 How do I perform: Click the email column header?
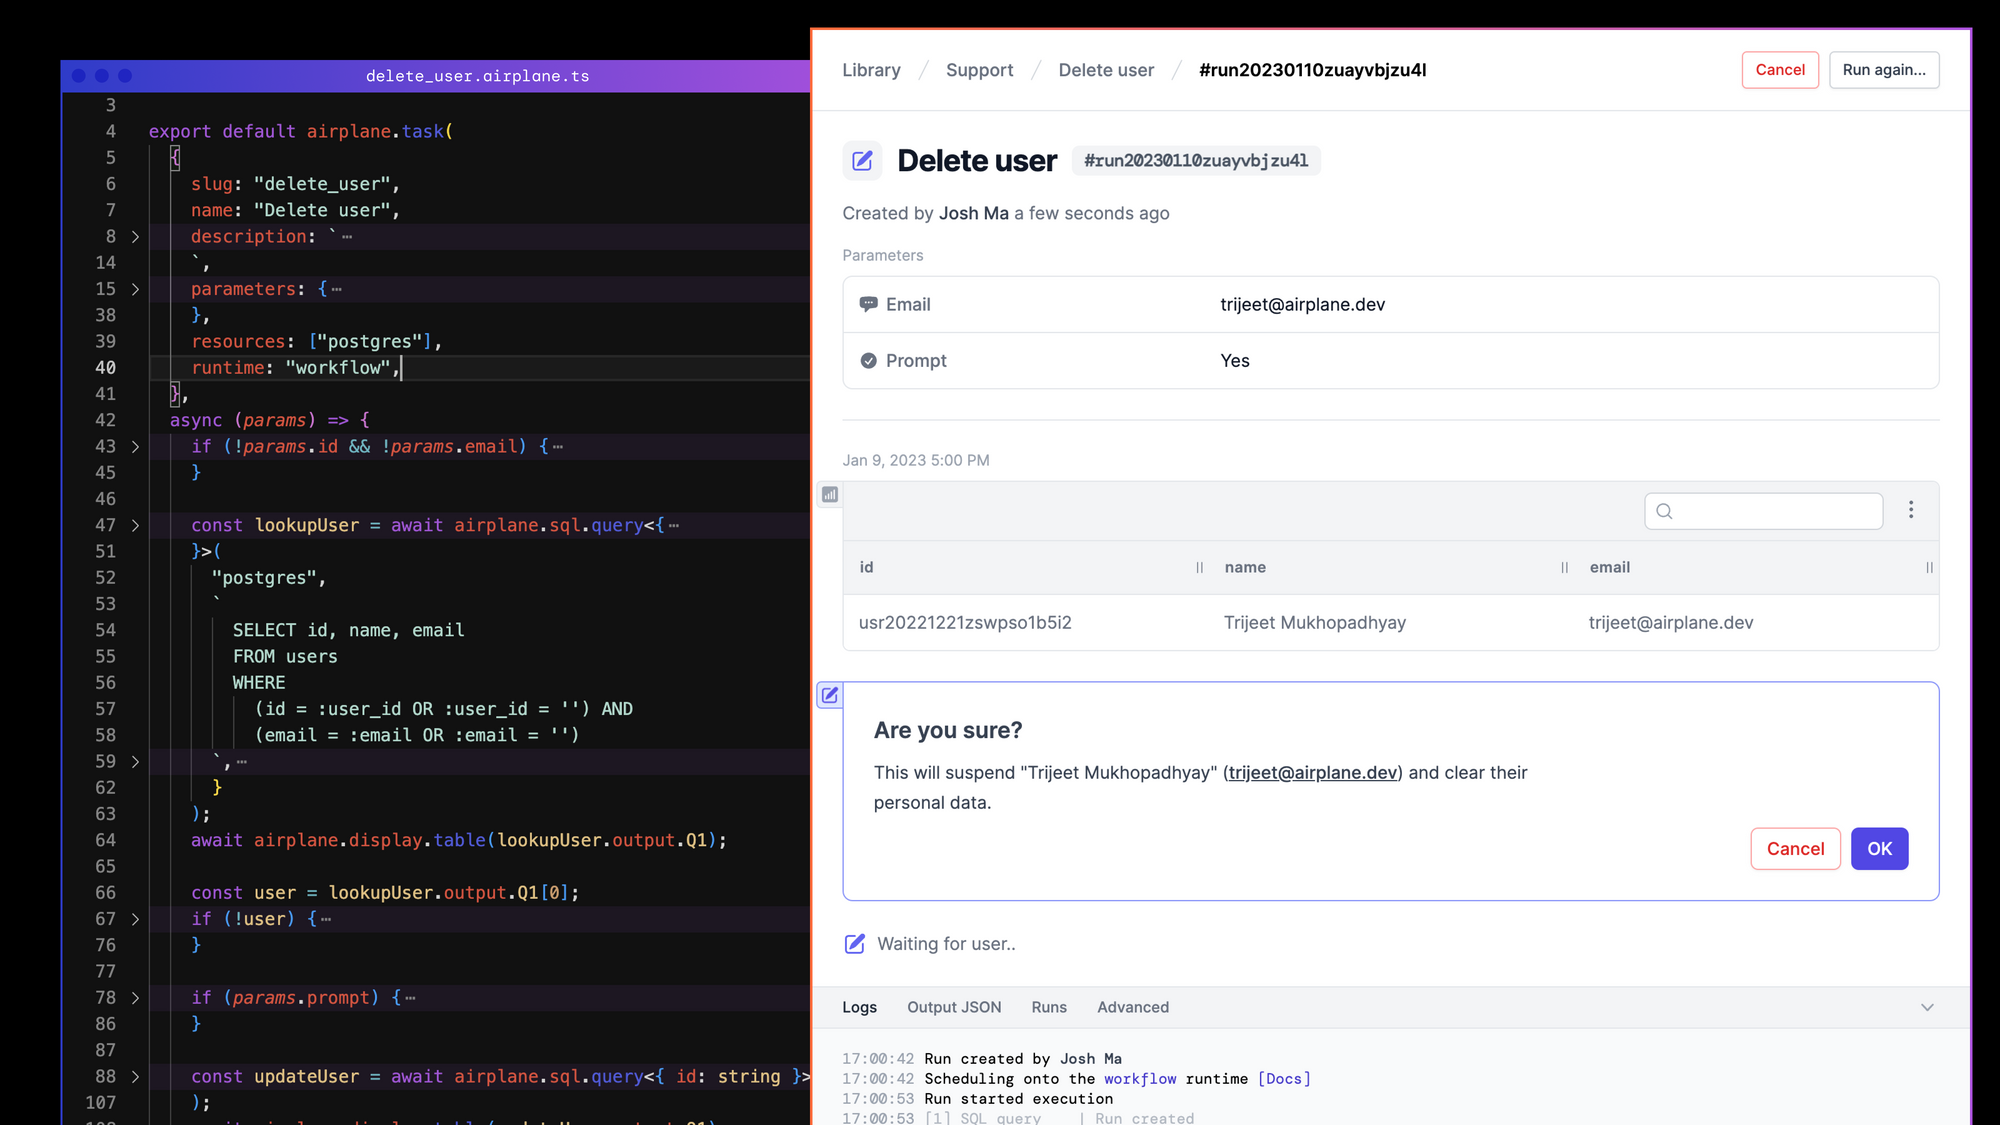click(1610, 567)
